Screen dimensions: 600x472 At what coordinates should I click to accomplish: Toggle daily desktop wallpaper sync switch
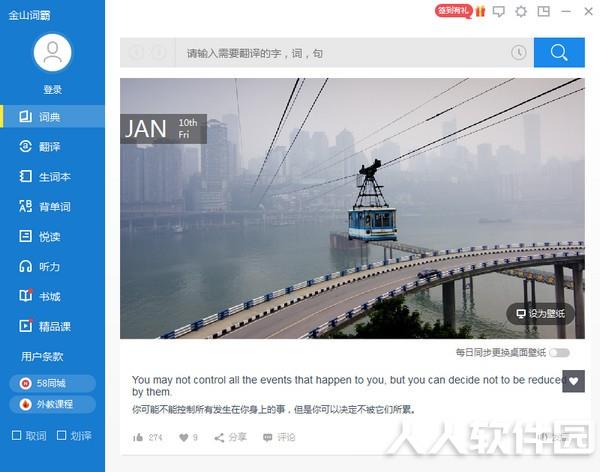click(559, 353)
